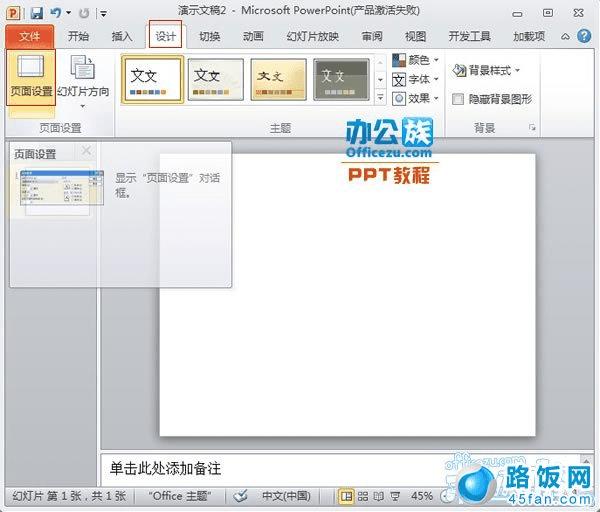Switch to the 切换 tab
600x512 pixels.
click(x=209, y=36)
